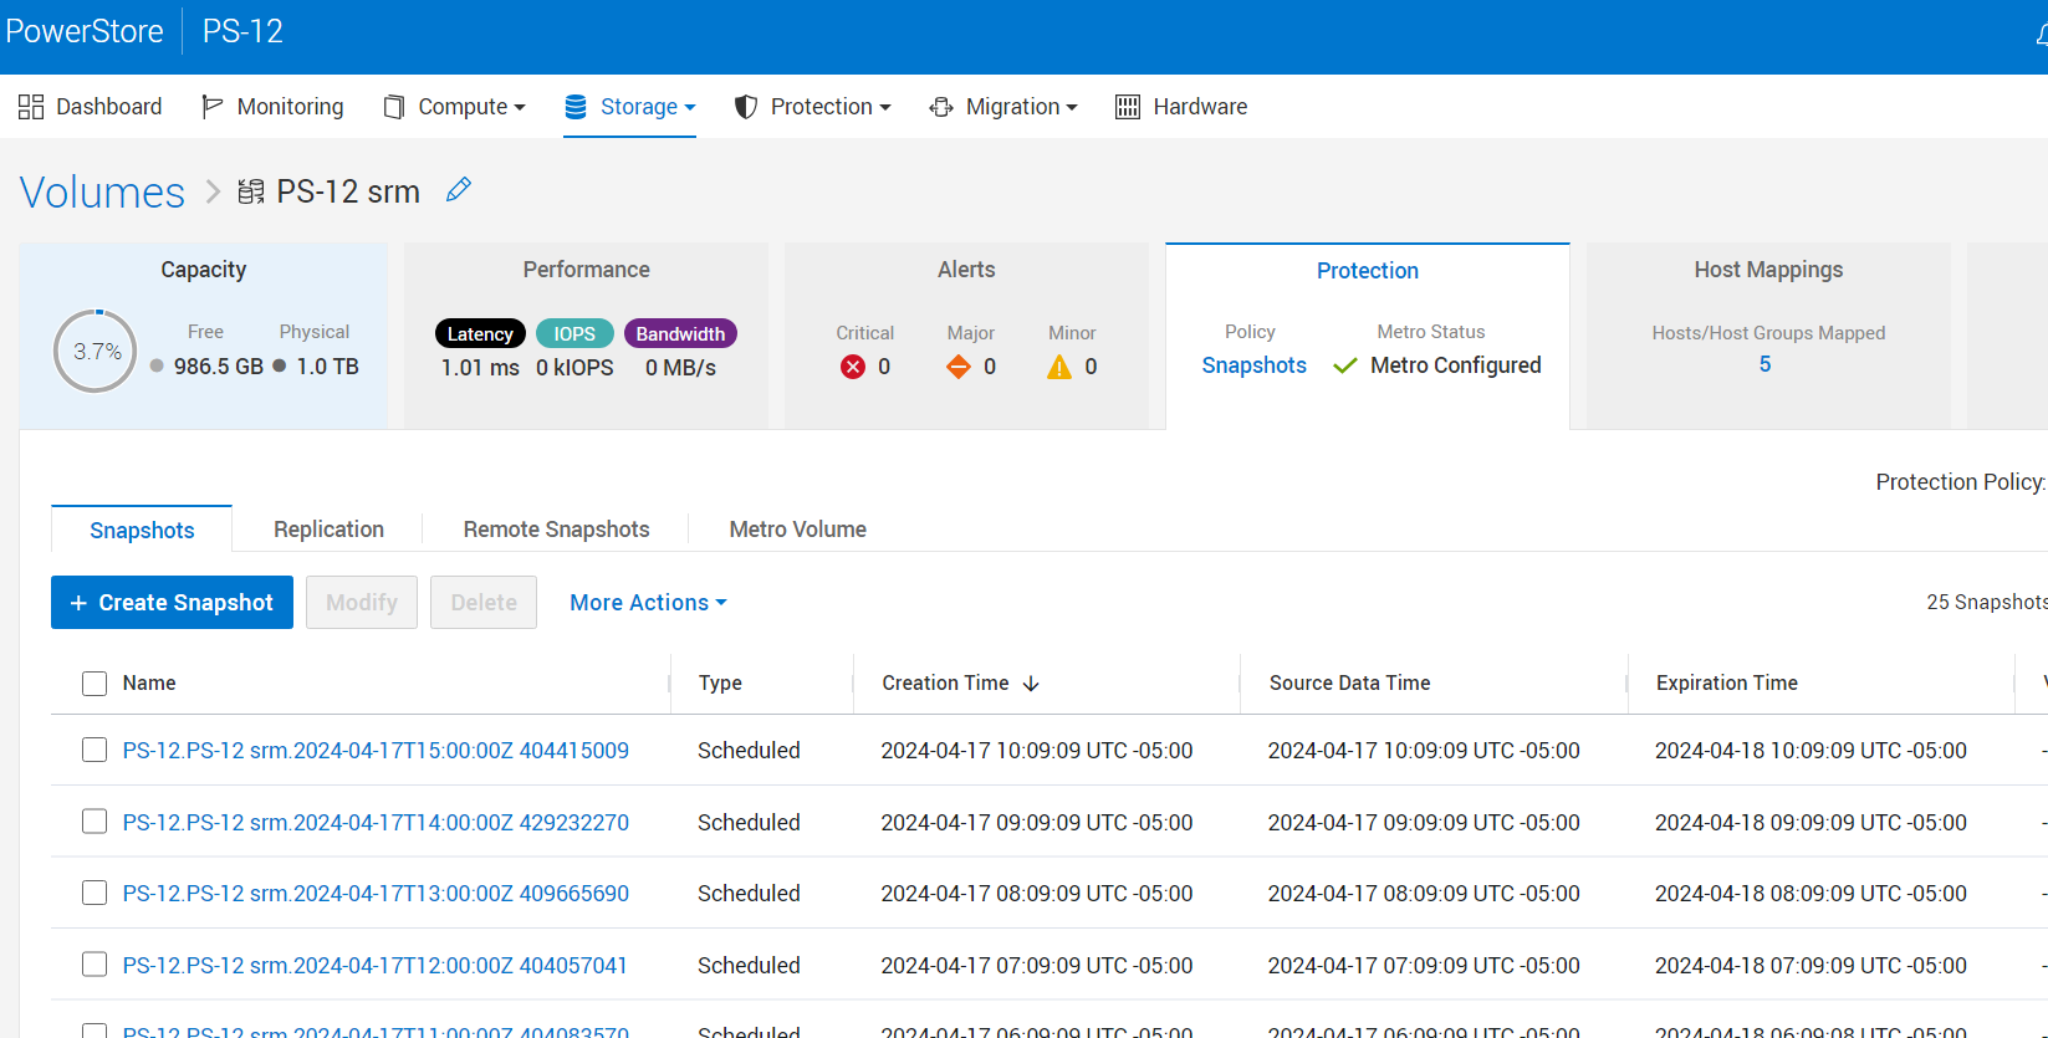Click the Create Snapshot button
This screenshot has width=2049, height=1039.
coord(172,603)
